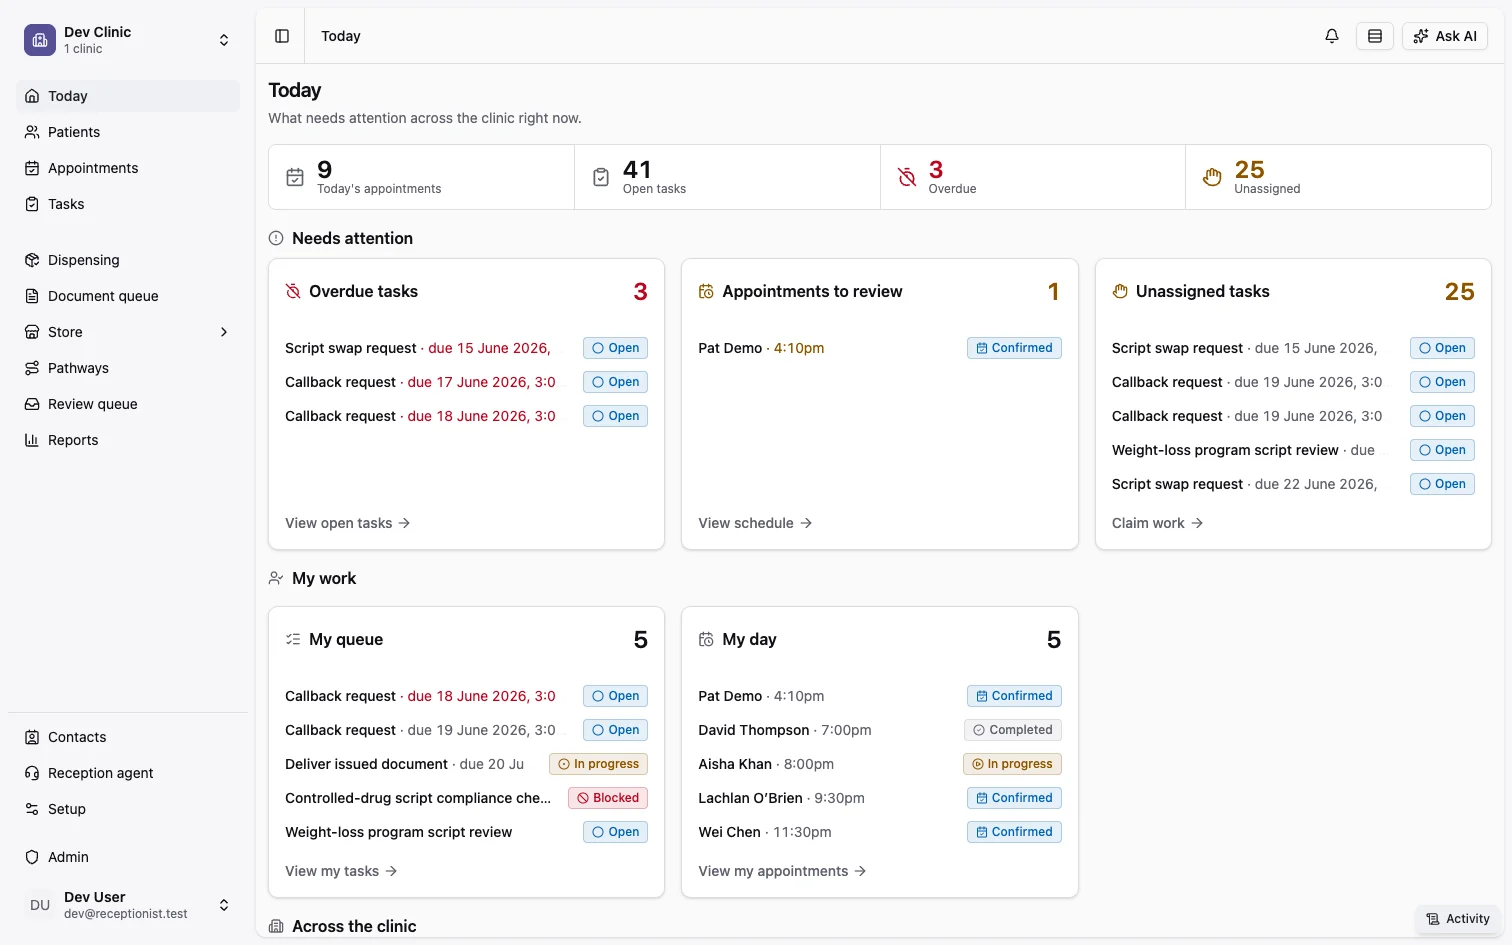Click the Completed badge for David Thompson
Screen dimensions: 1512x945
click(x=1013, y=730)
